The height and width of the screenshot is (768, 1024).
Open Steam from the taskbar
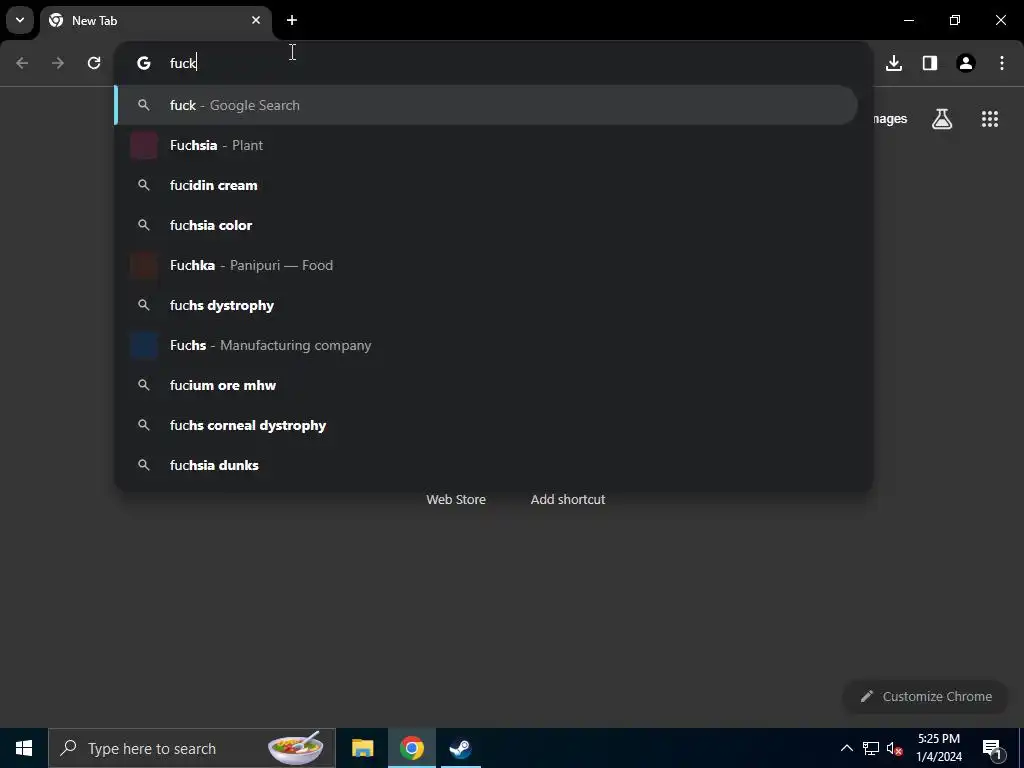point(460,748)
